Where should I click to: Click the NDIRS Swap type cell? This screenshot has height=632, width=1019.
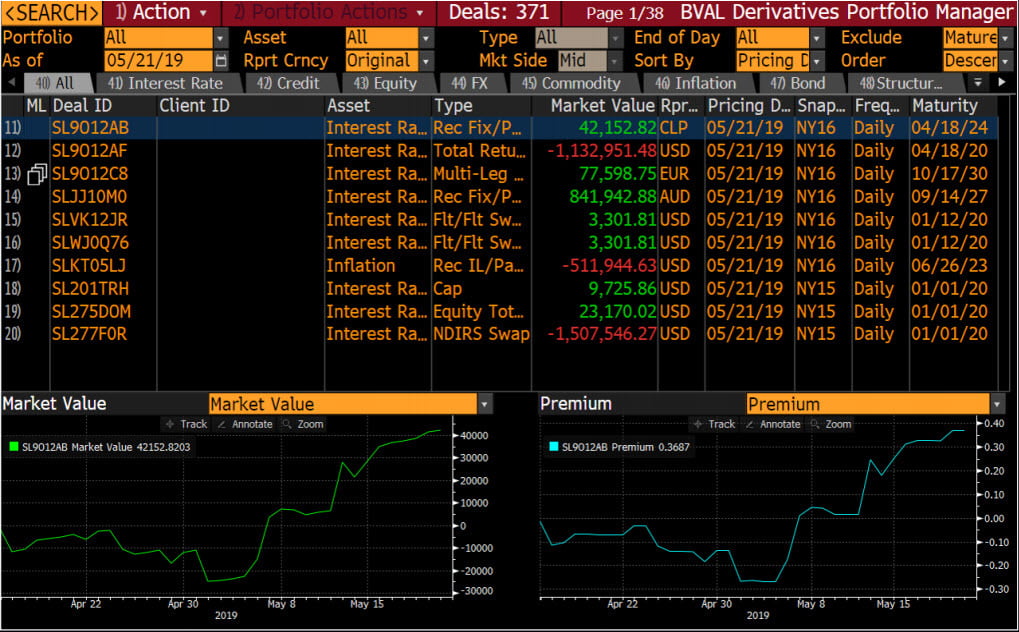click(481, 334)
